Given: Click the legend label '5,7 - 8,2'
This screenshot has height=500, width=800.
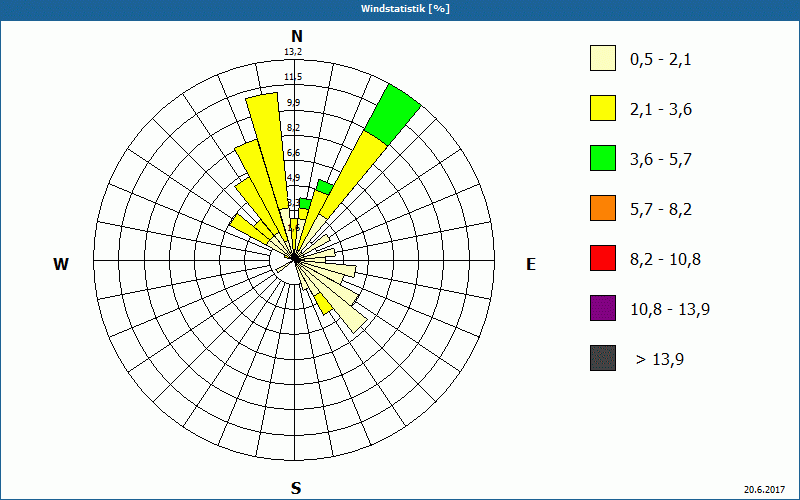Looking at the screenshot, I should pyautogui.click(x=661, y=210).
